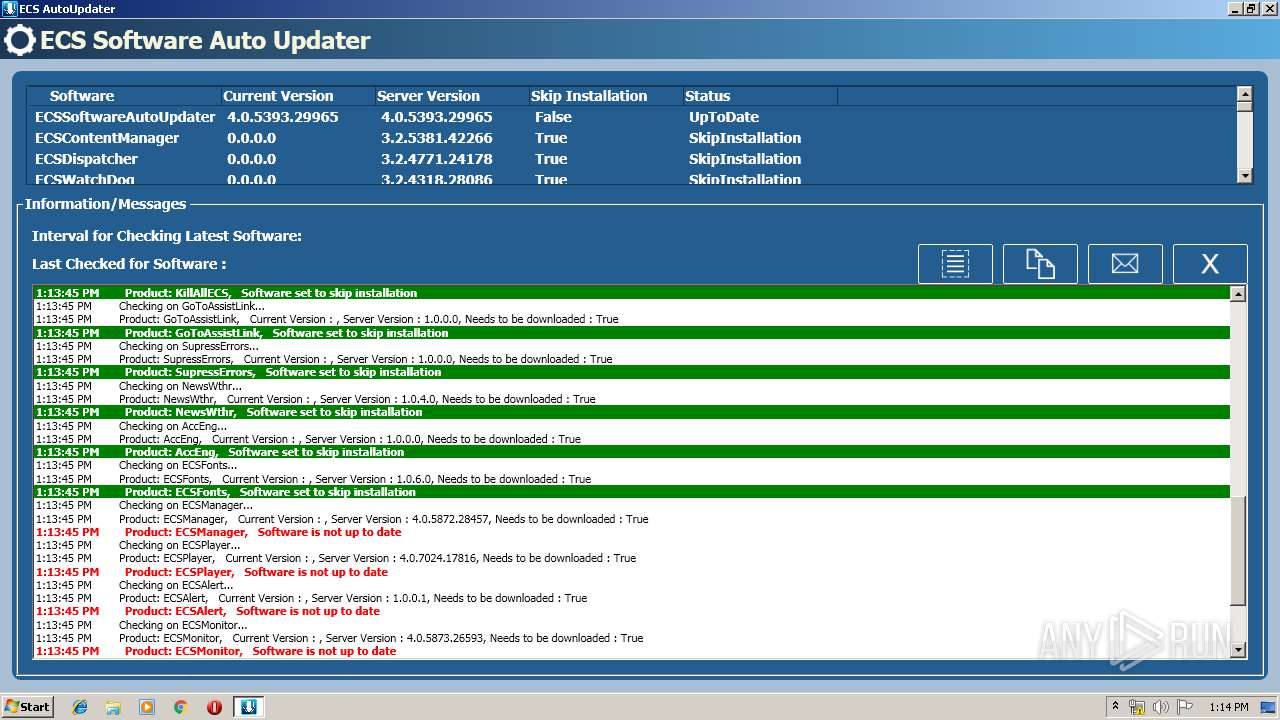Click the Software column header
Screen dimensions: 1280x720
coord(124,96)
